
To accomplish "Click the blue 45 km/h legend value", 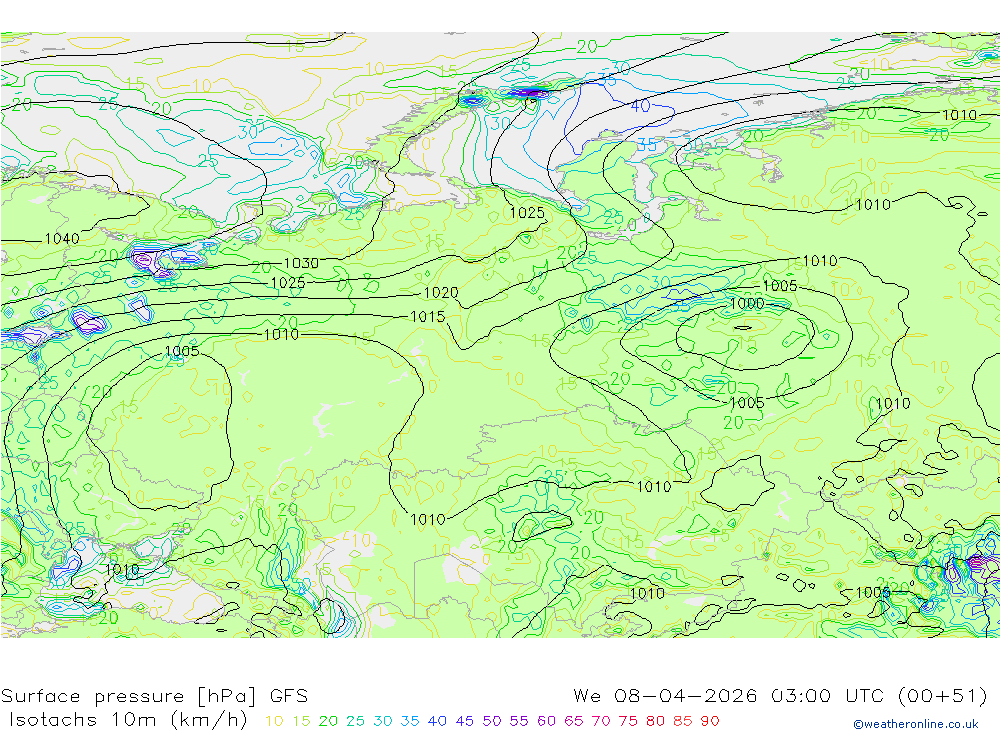I will coord(464,721).
